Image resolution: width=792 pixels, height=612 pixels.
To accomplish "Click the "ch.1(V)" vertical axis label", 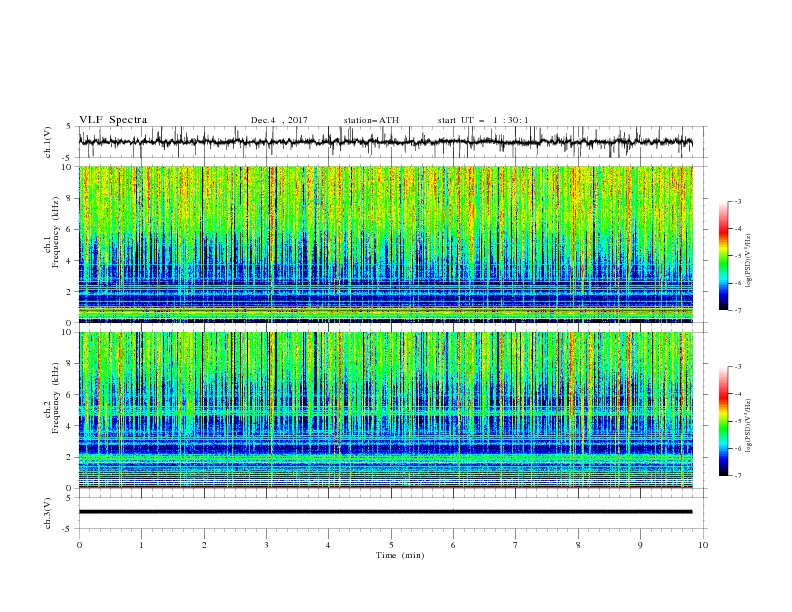I will pyautogui.click(x=48, y=142).
